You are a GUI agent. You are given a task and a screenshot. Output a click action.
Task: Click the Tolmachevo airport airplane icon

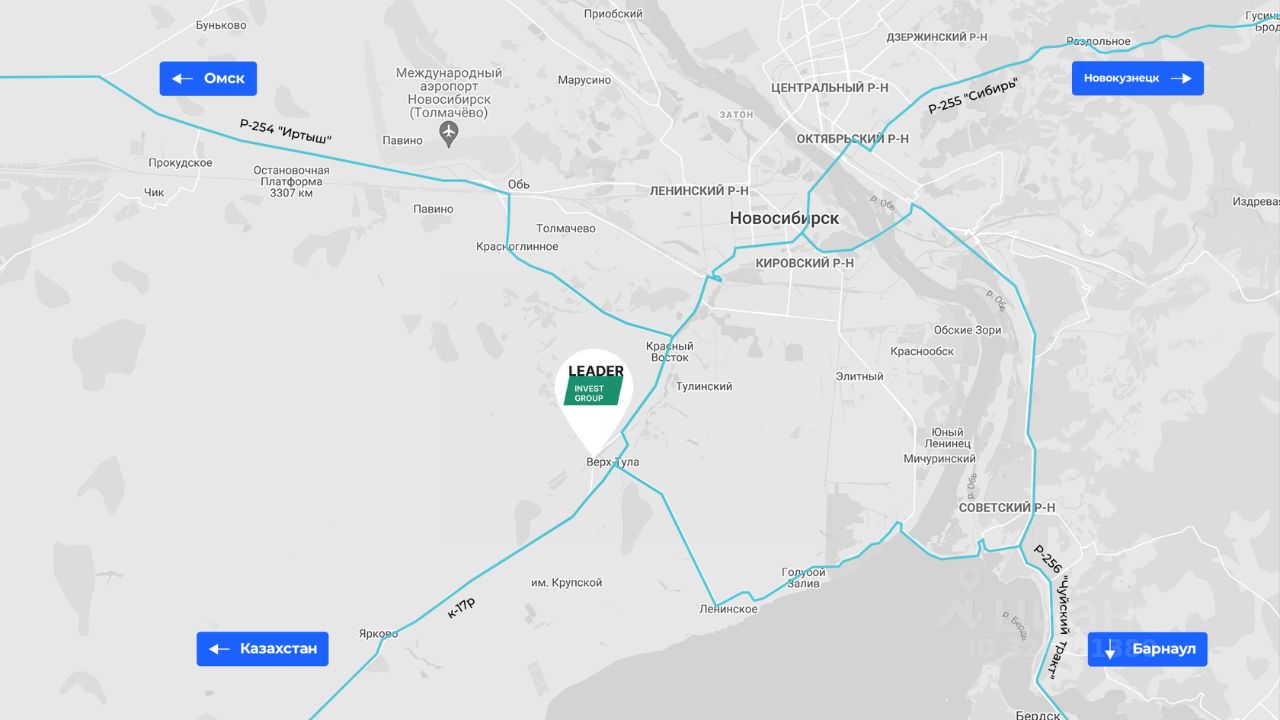coord(448,134)
